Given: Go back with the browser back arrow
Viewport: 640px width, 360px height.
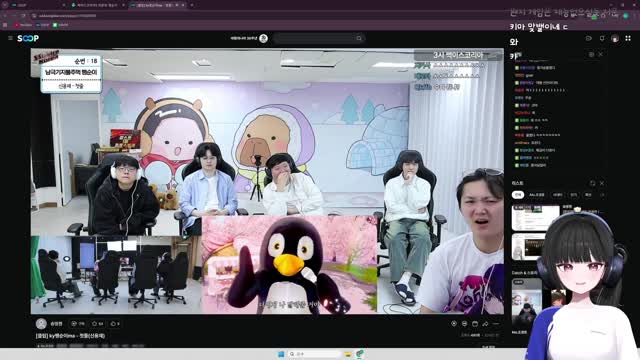Looking at the screenshot, I should [5, 16].
